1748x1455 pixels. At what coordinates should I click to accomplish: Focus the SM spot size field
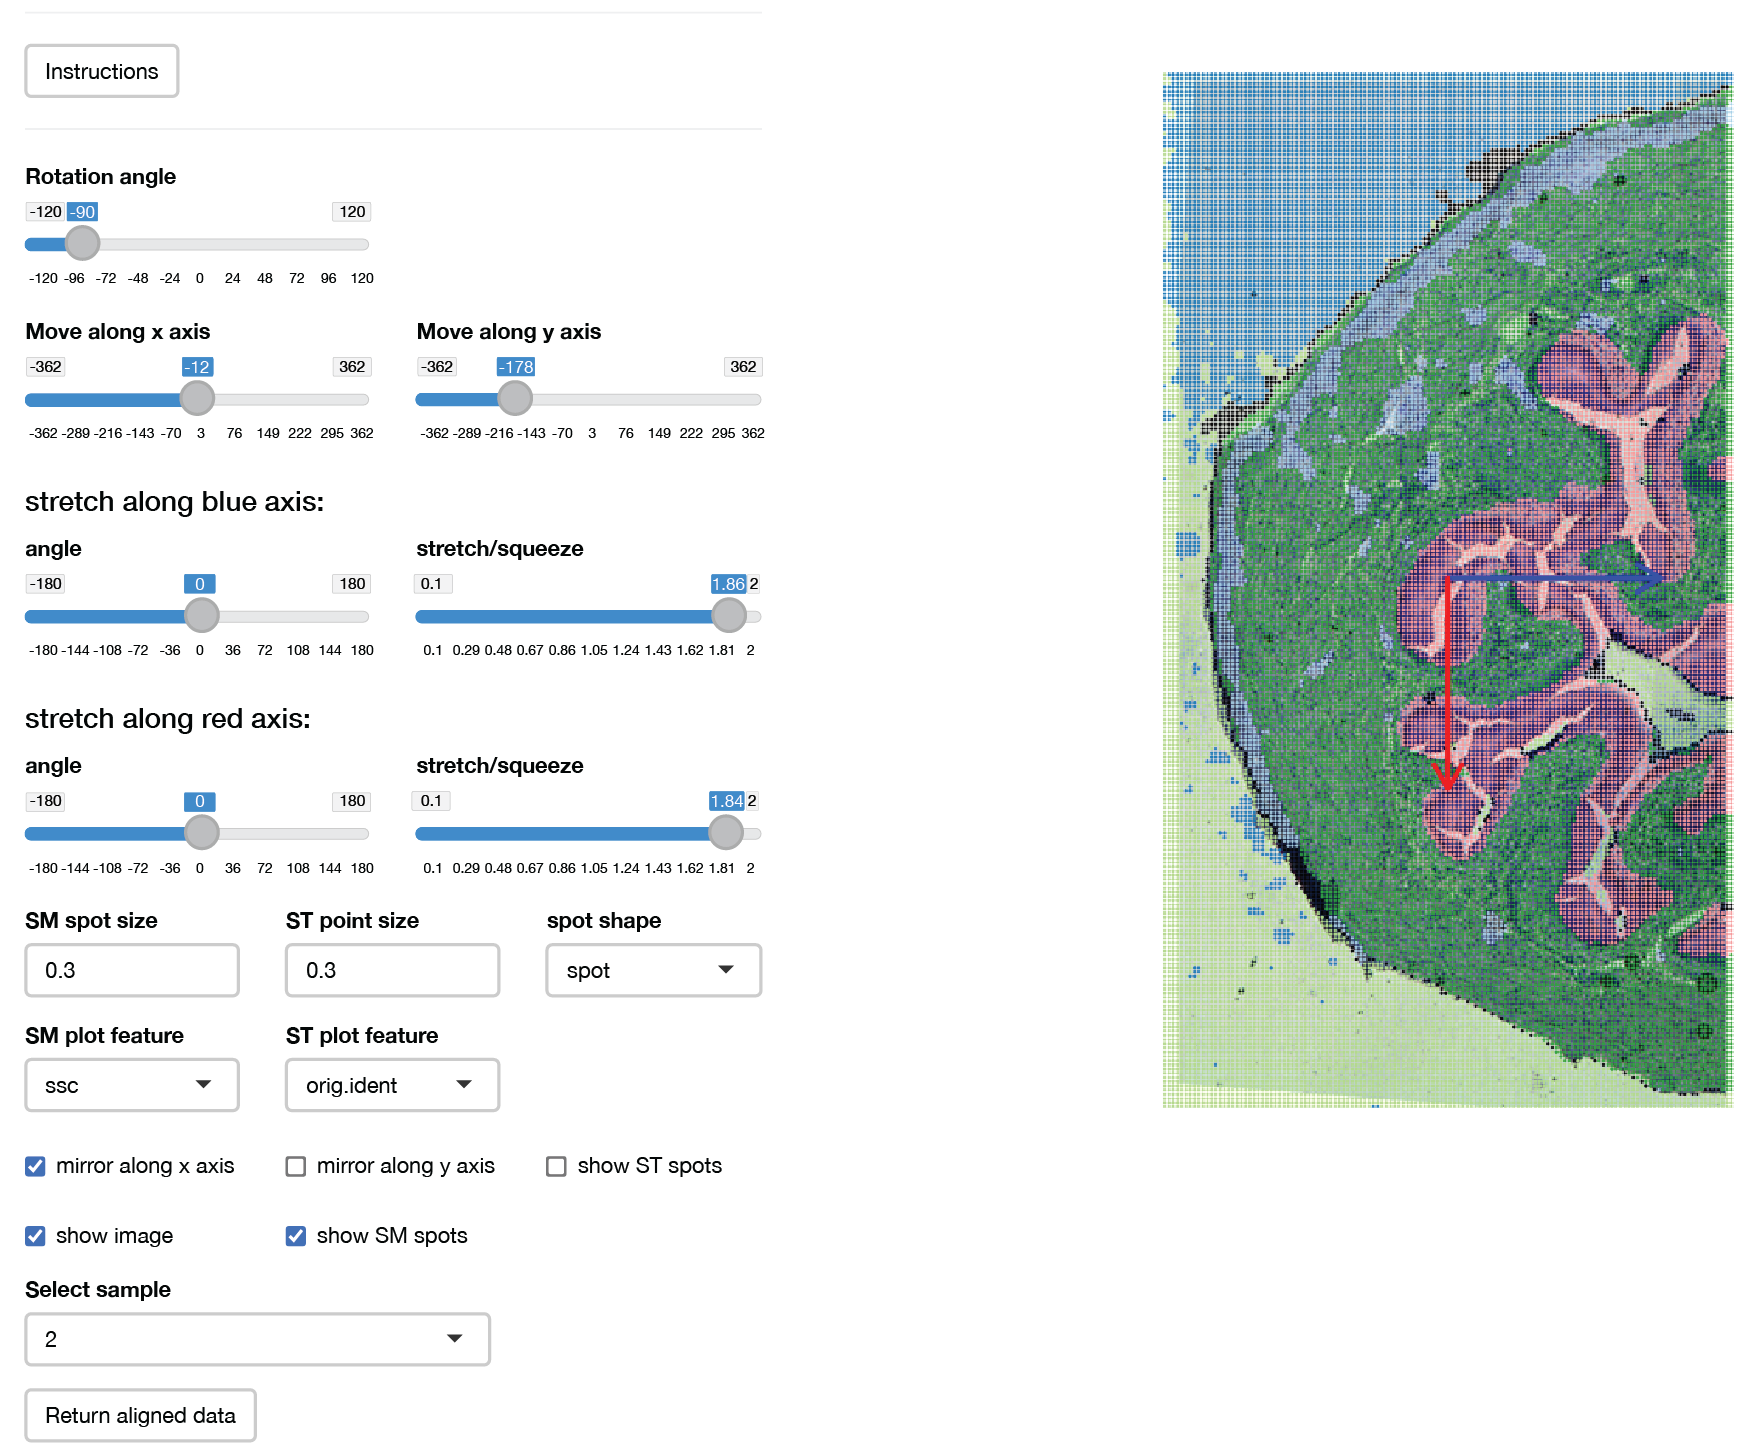131,970
